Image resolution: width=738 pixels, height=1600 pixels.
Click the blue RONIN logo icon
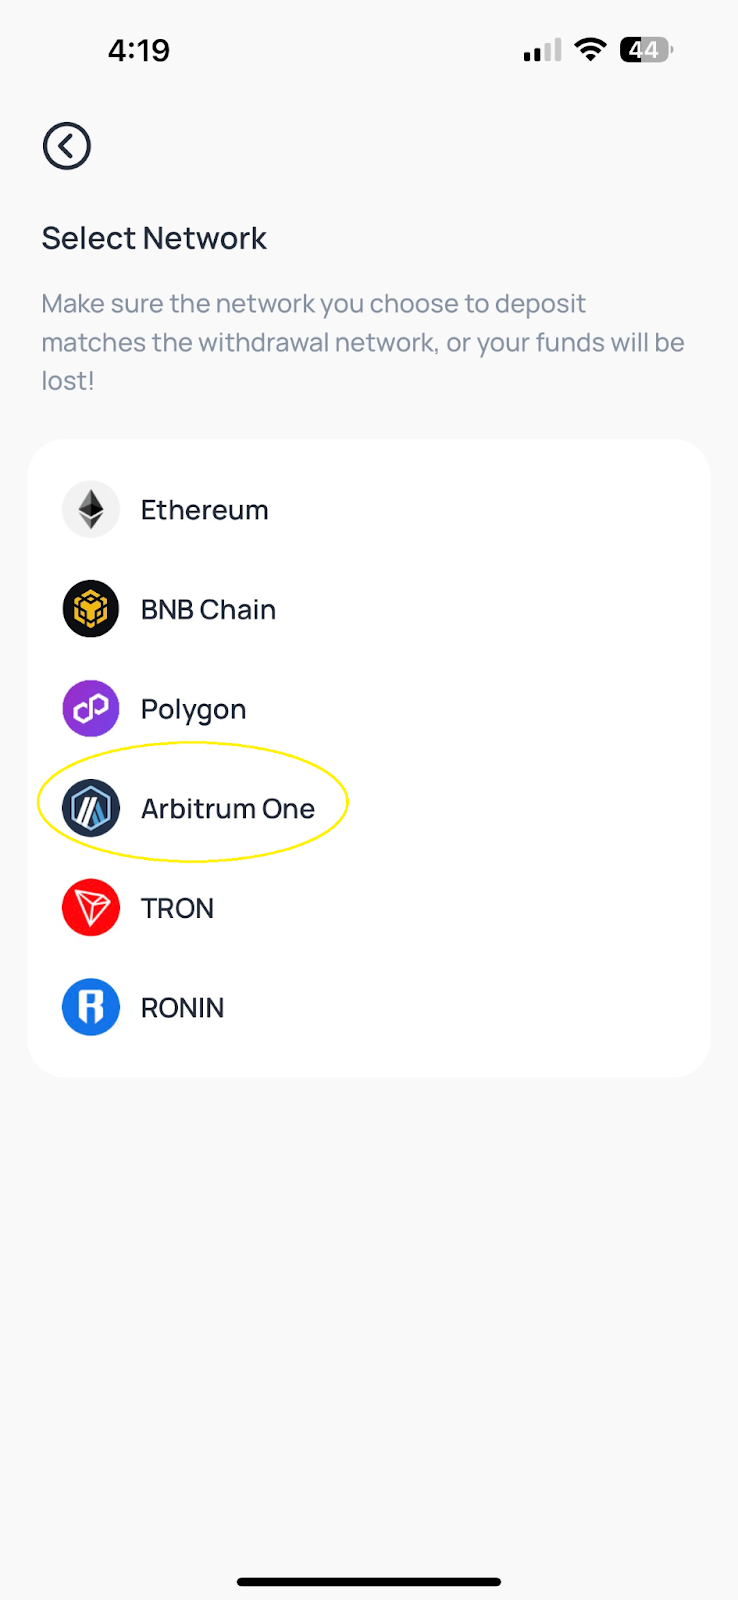click(x=91, y=1007)
